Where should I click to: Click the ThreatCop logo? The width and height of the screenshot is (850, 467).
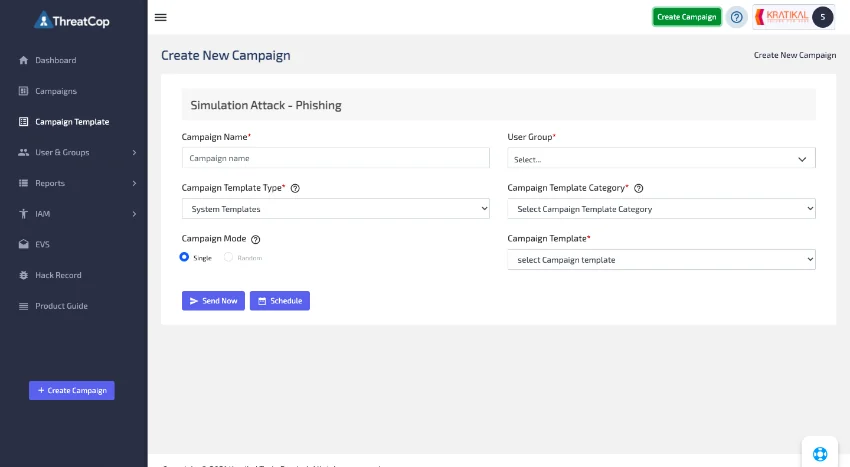point(72,21)
